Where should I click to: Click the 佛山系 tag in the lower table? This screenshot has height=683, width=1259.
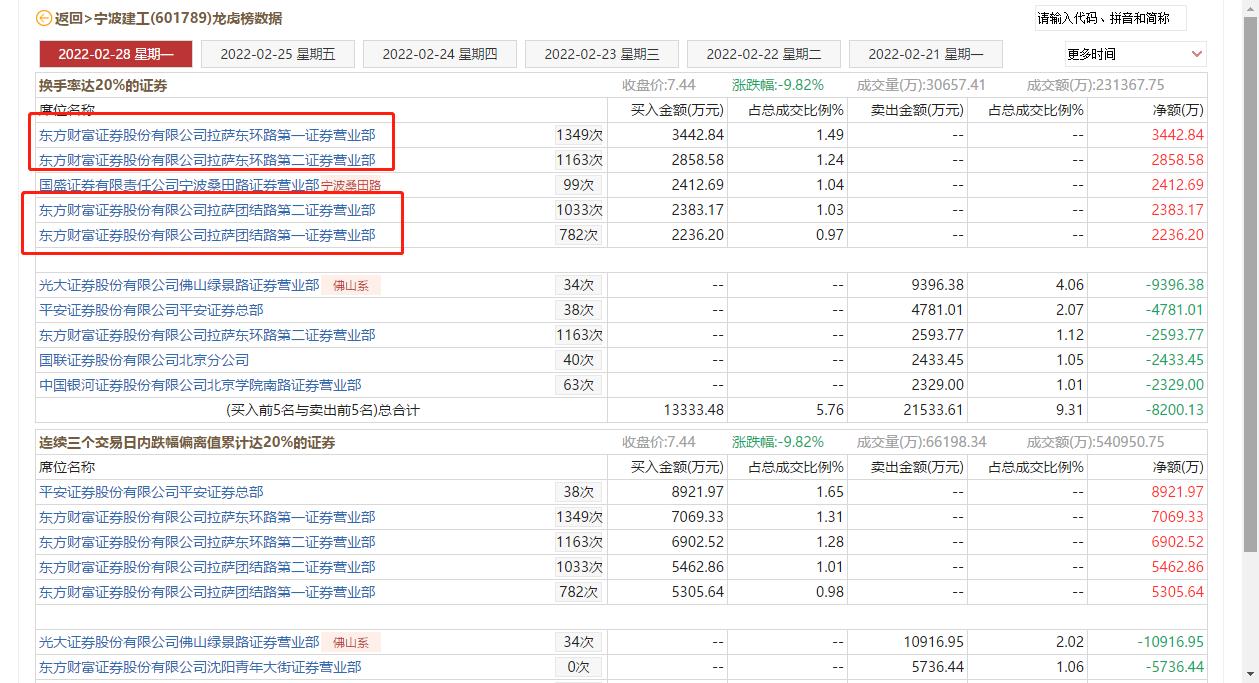350,640
